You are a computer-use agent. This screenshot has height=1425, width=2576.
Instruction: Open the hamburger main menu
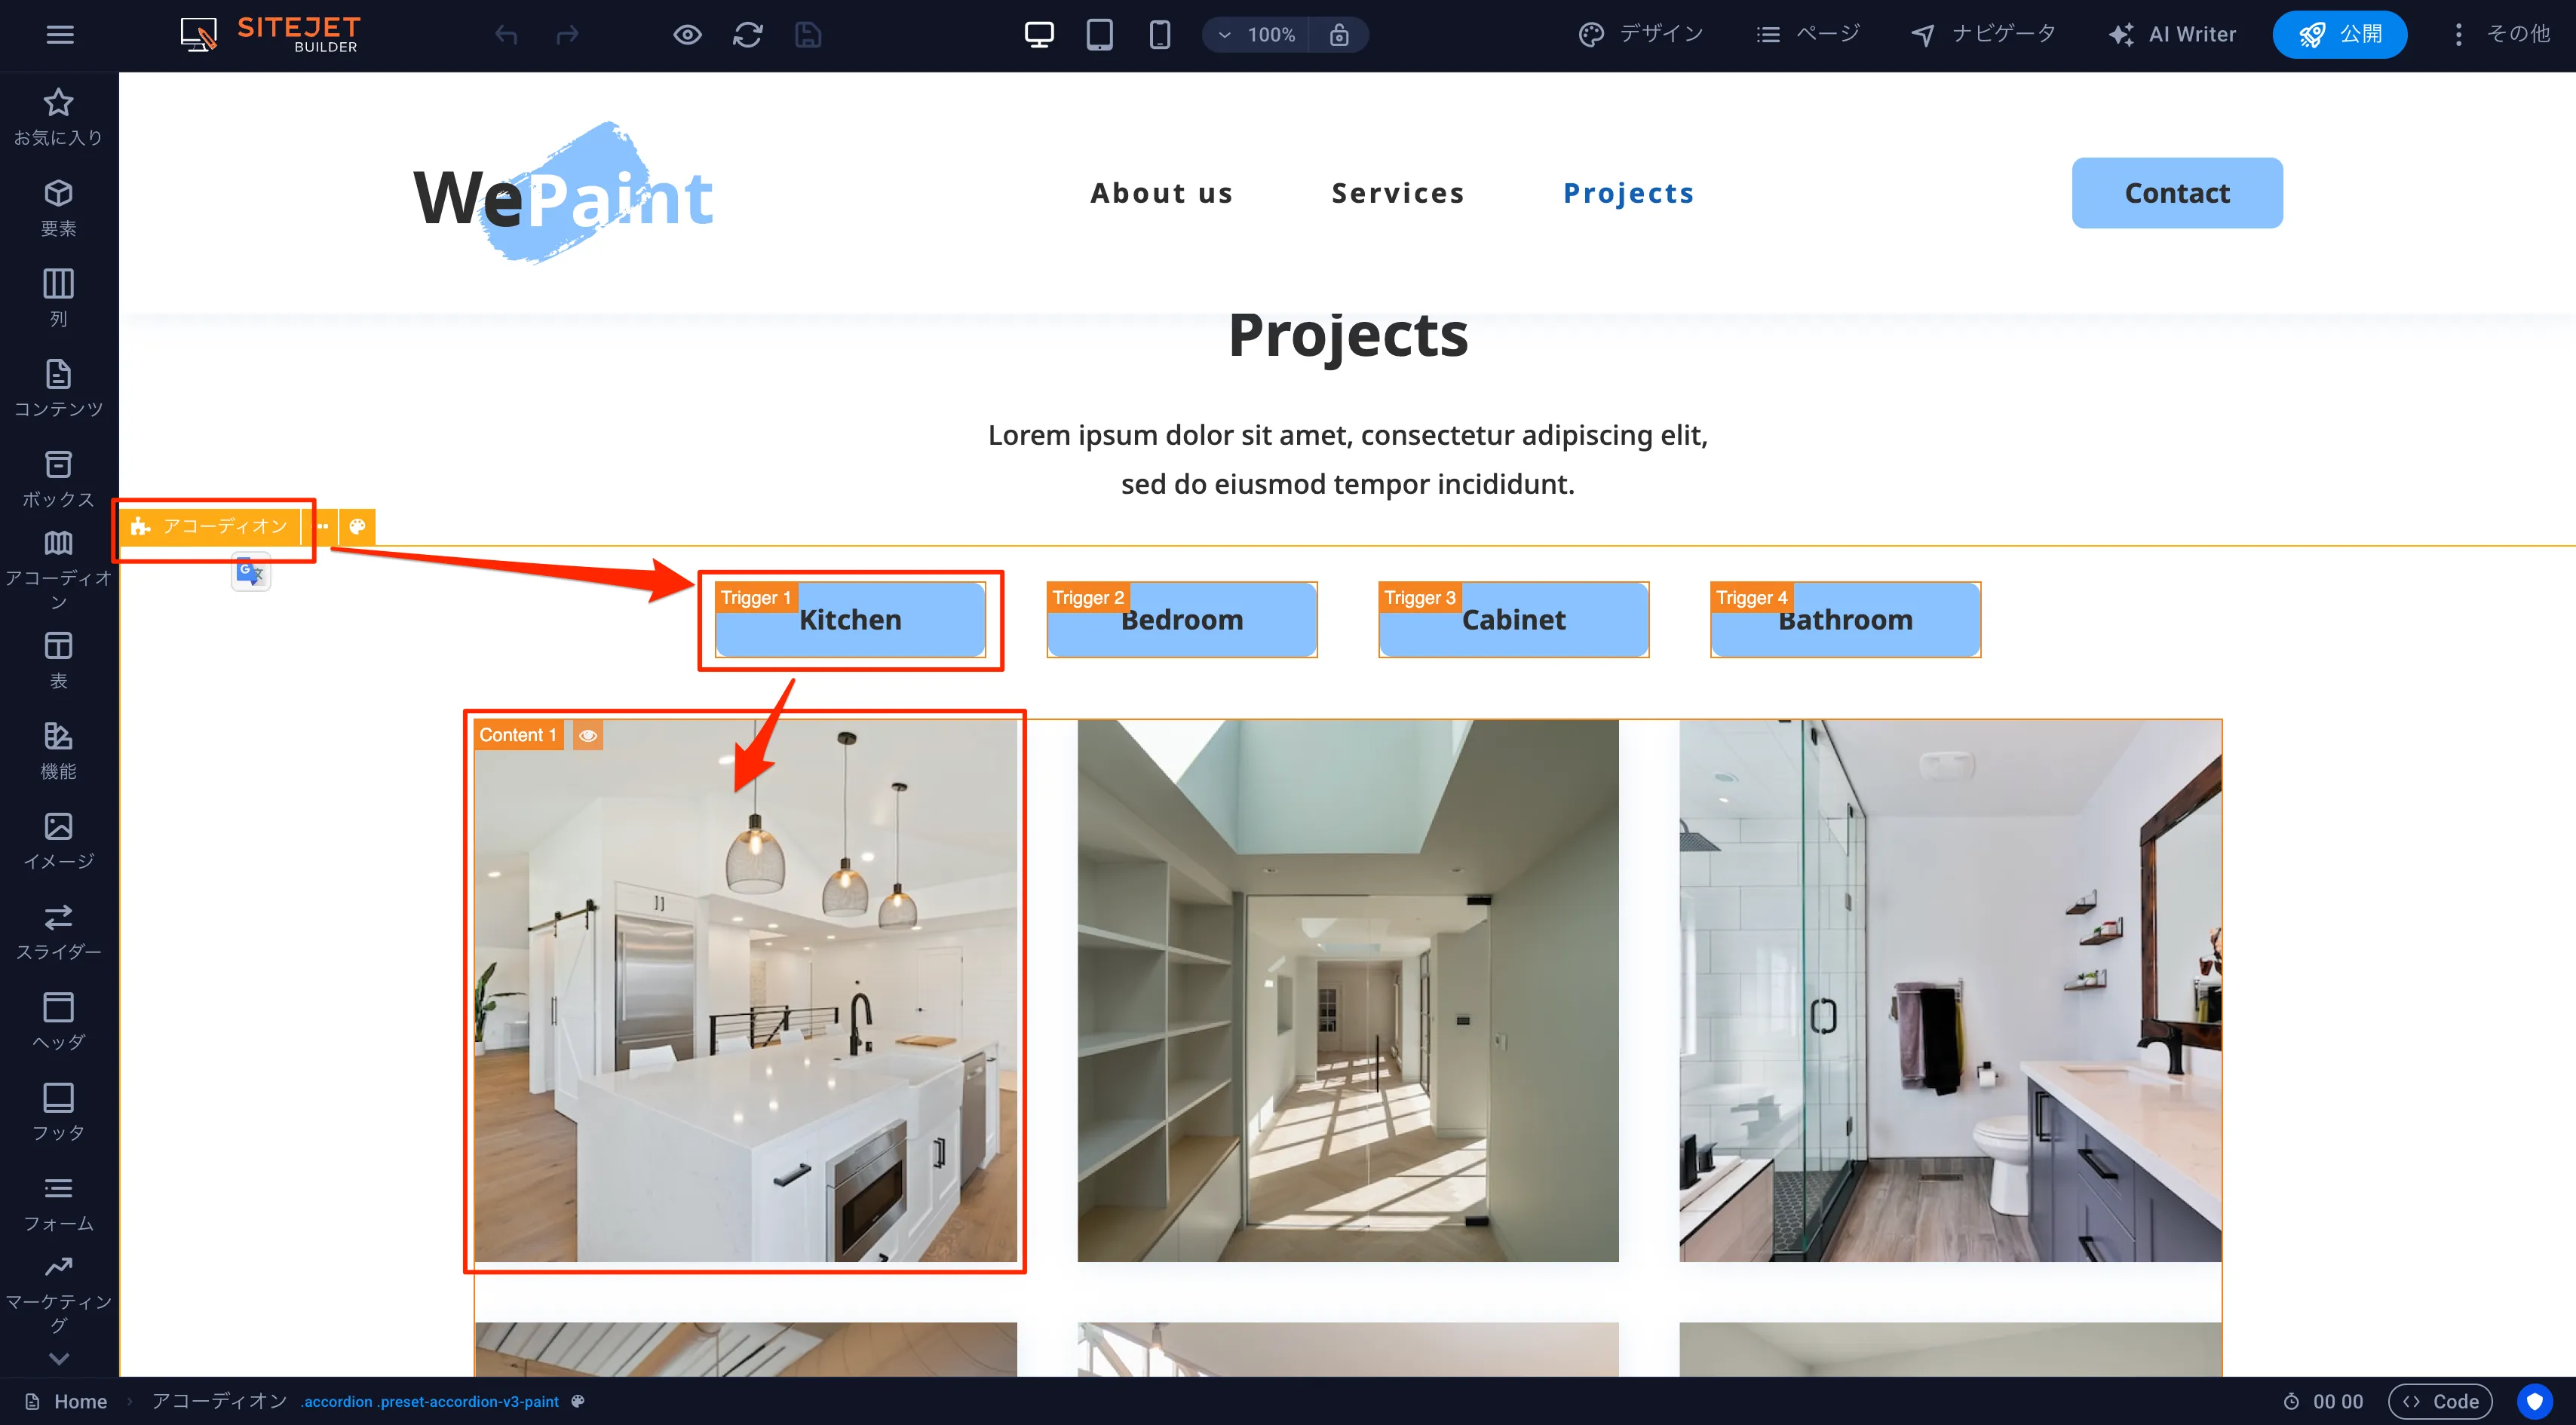click(x=60, y=35)
